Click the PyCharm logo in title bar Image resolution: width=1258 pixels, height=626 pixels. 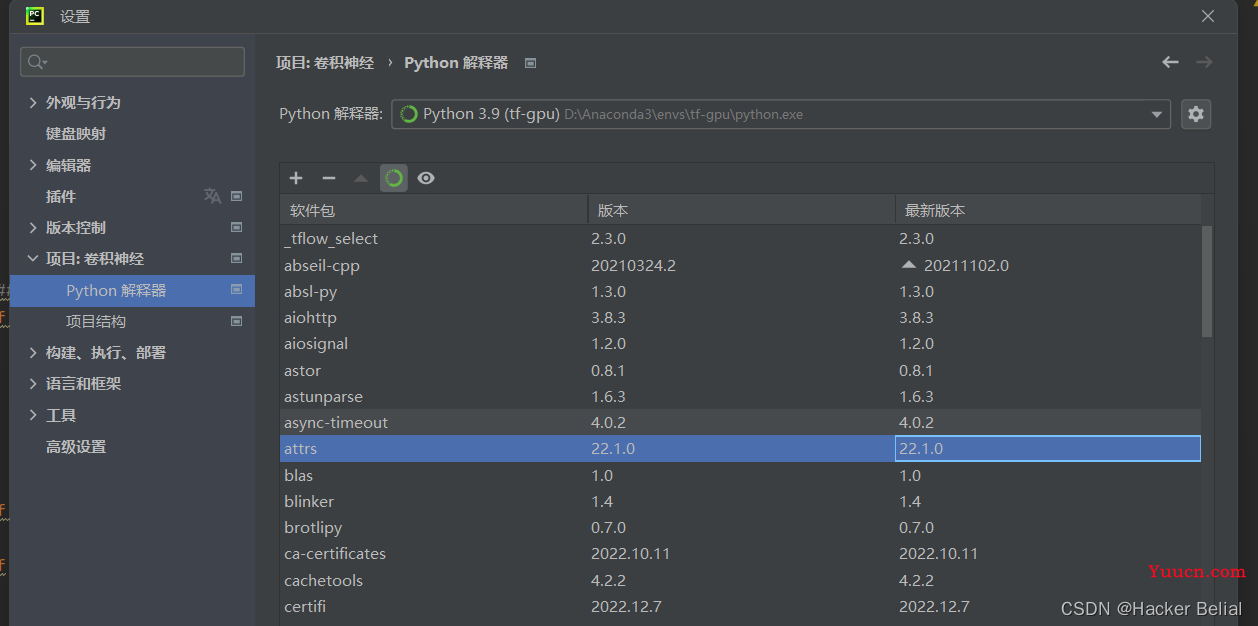[34, 16]
